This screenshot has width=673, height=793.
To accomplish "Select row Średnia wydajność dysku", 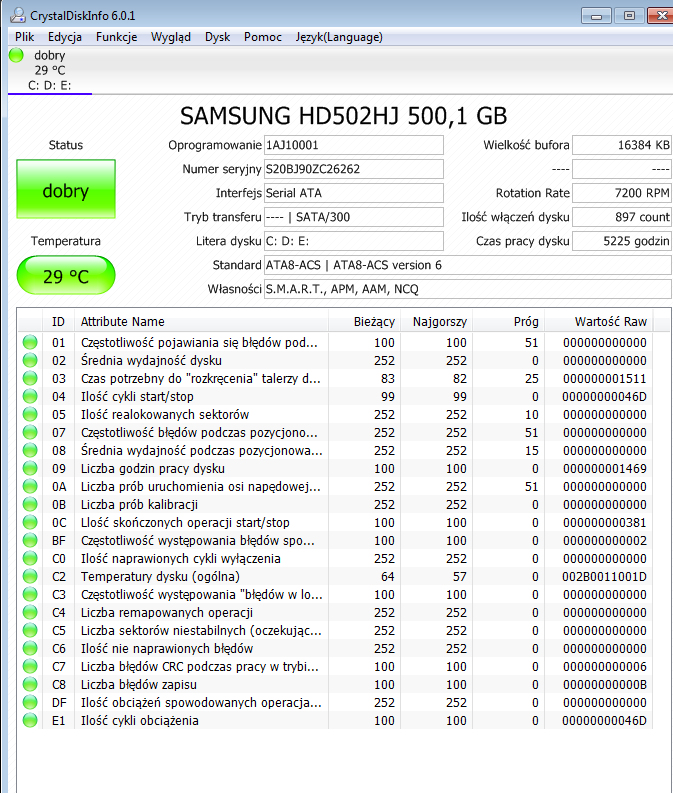I will (x=335, y=361).
